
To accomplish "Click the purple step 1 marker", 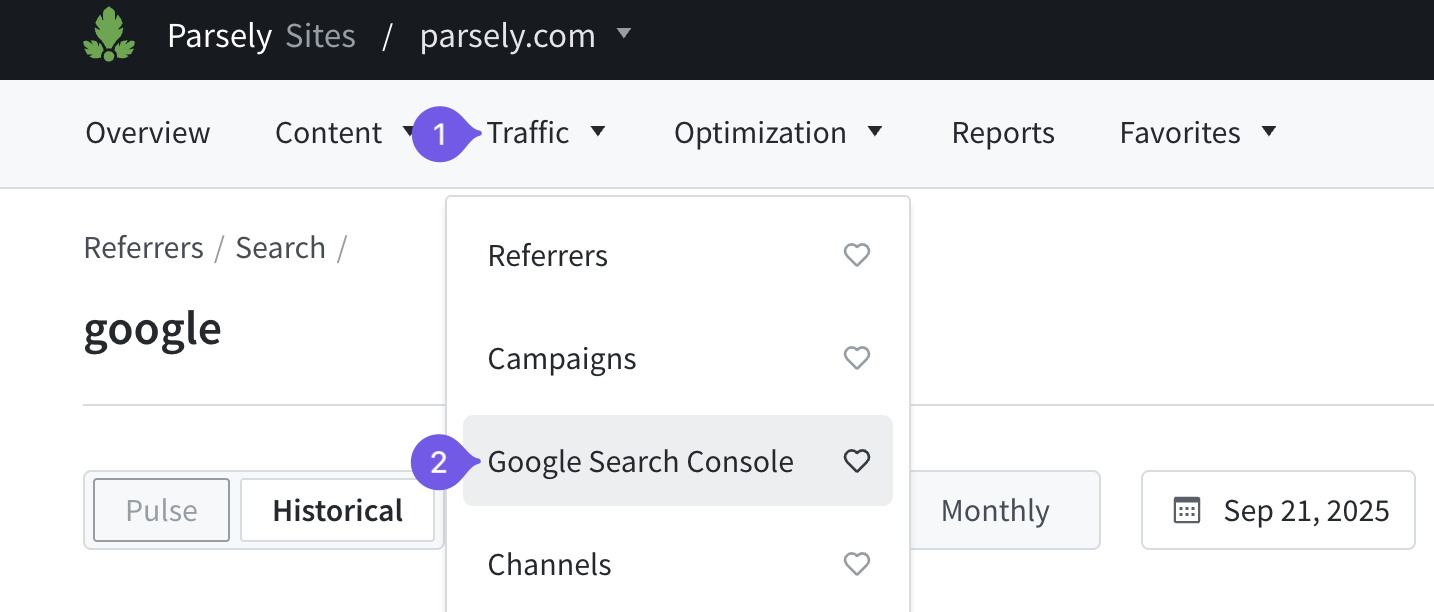I will point(438,133).
